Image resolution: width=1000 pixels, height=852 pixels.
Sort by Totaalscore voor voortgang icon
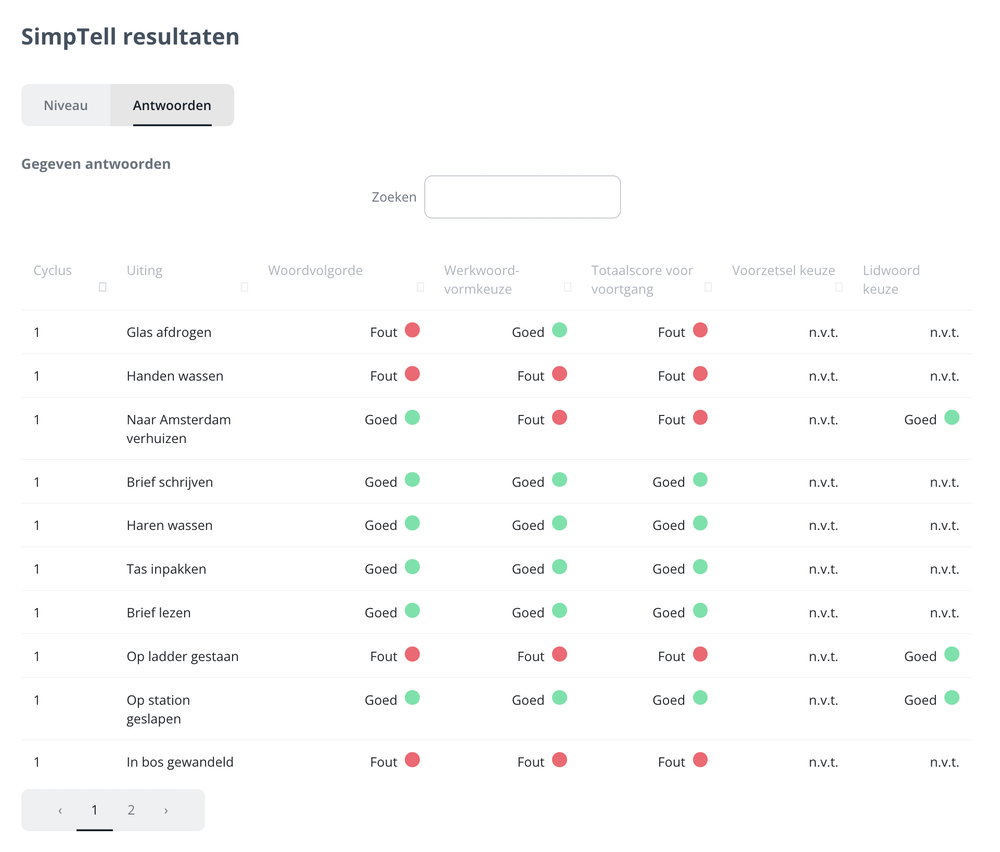[708, 288]
